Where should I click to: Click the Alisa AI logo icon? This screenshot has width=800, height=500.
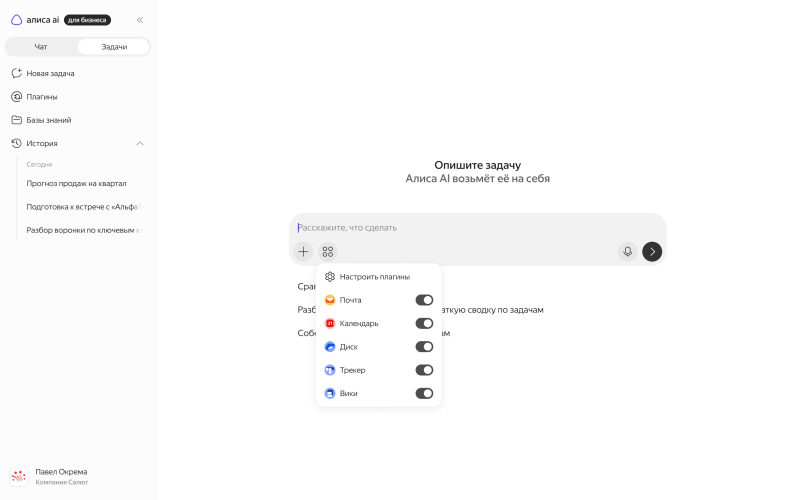tap(16, 20)
